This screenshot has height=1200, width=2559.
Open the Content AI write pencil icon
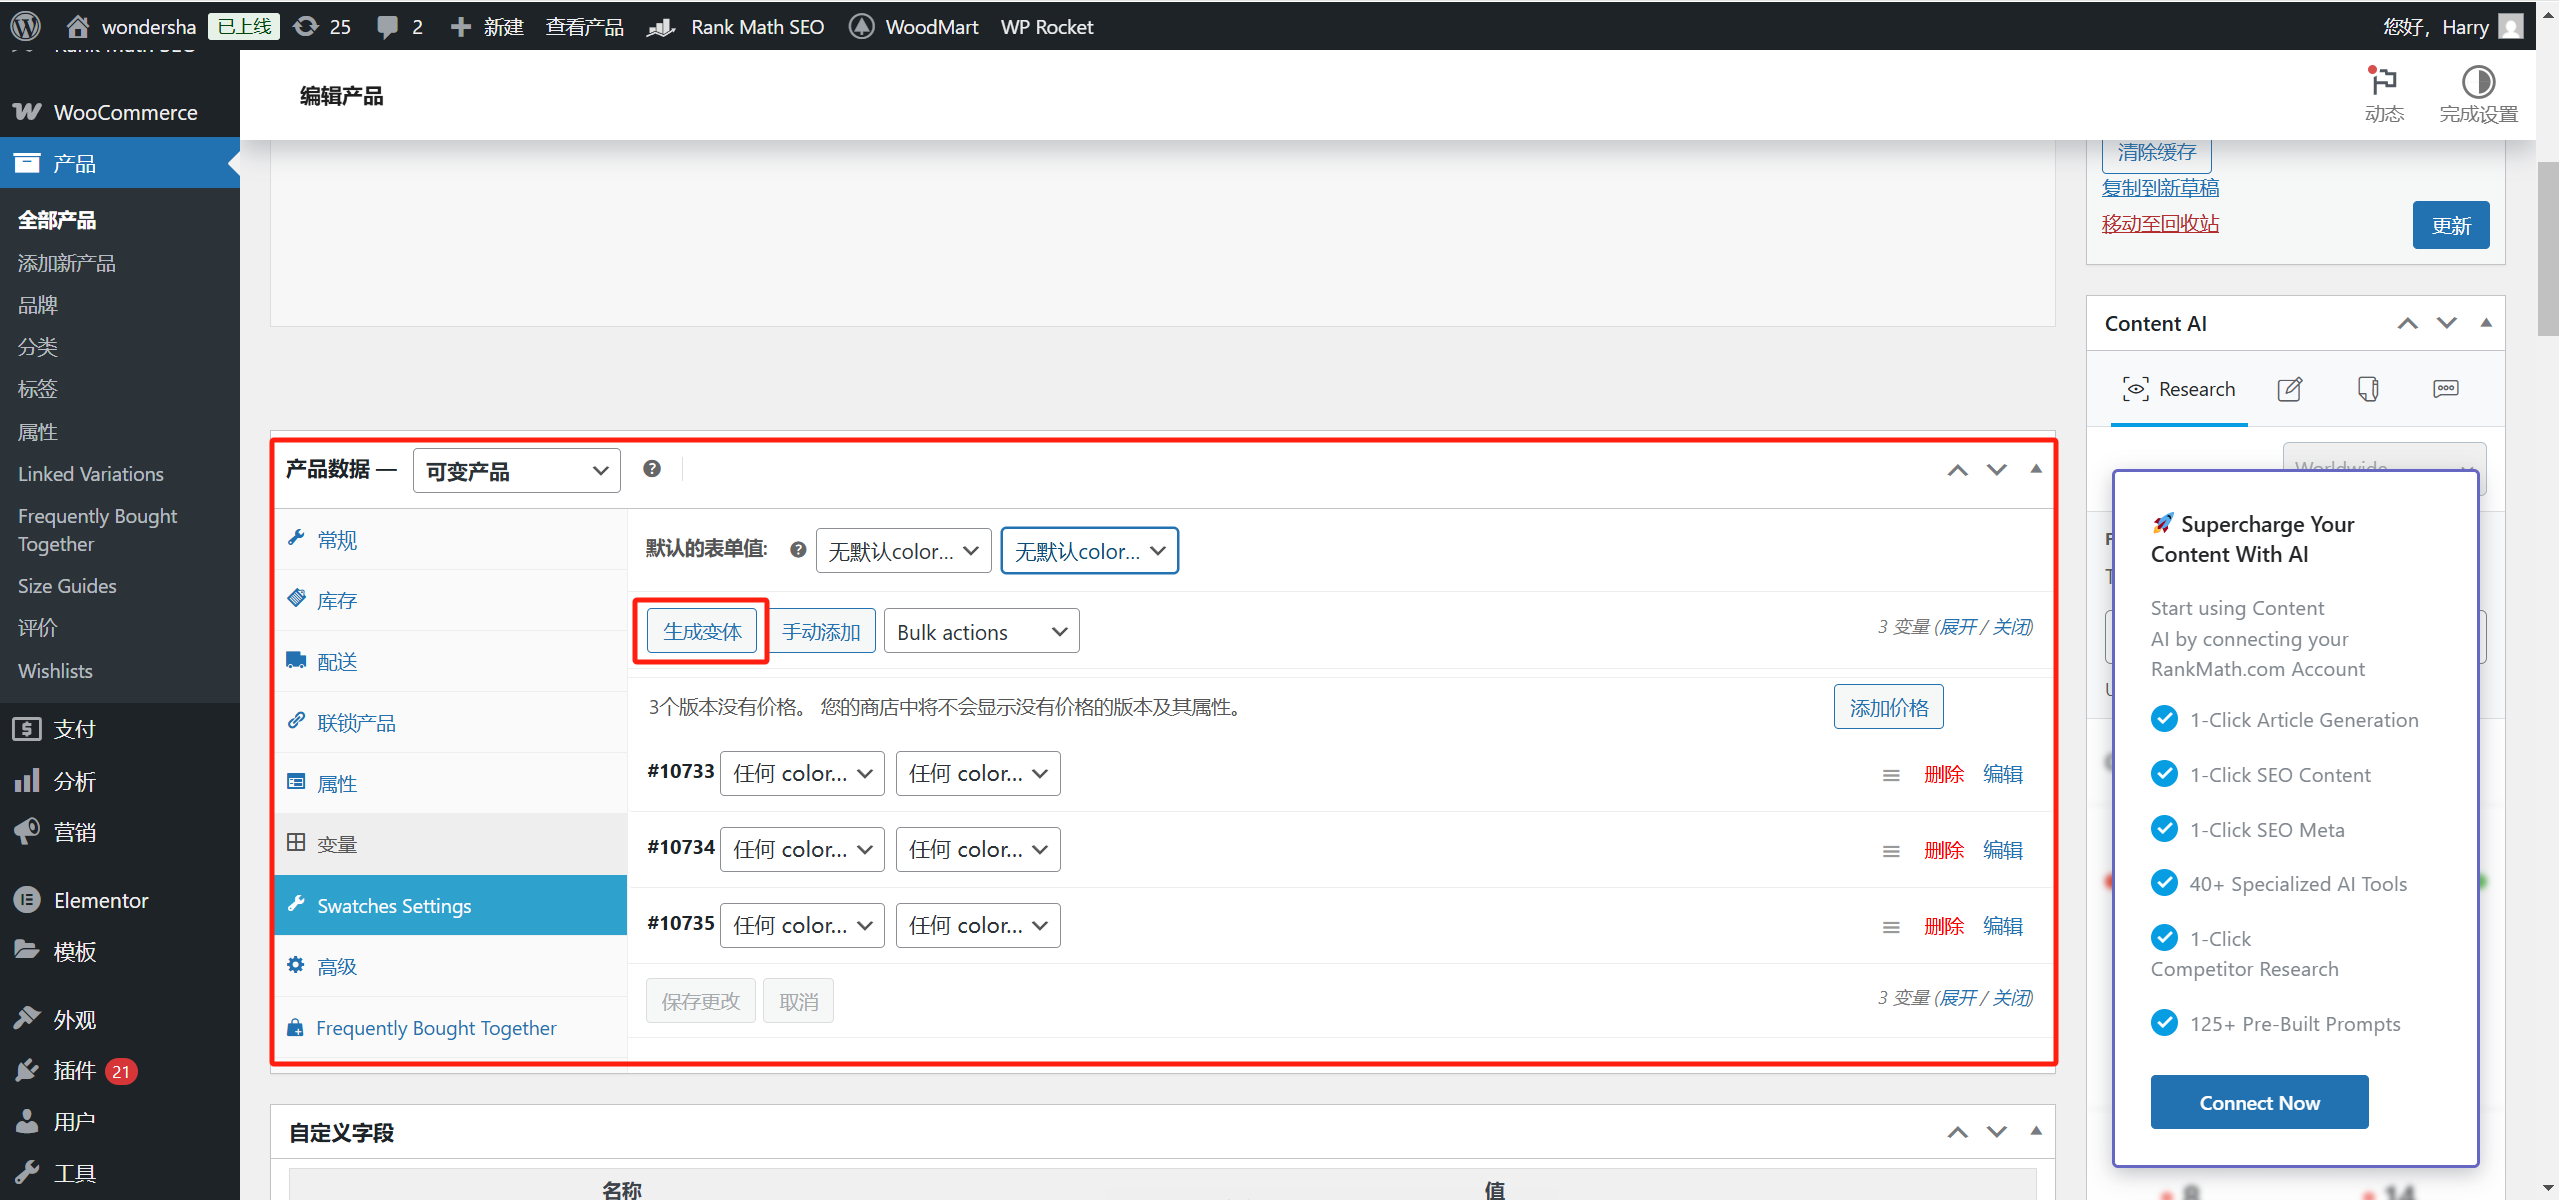pyautogui.click(x=2289, y=389)
